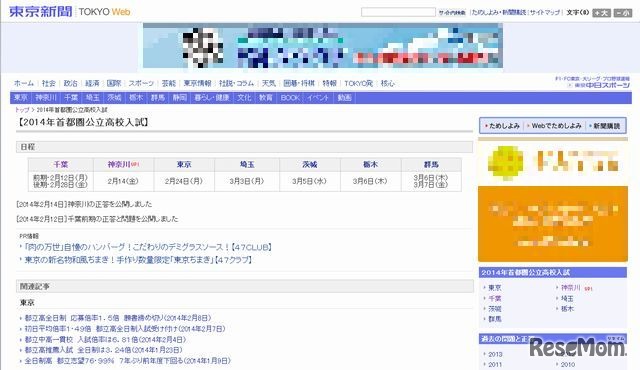Select 動画 in the blue navigation bar
Image resolution: width=640 pixels, height=370 pixels.
point(344,98)
